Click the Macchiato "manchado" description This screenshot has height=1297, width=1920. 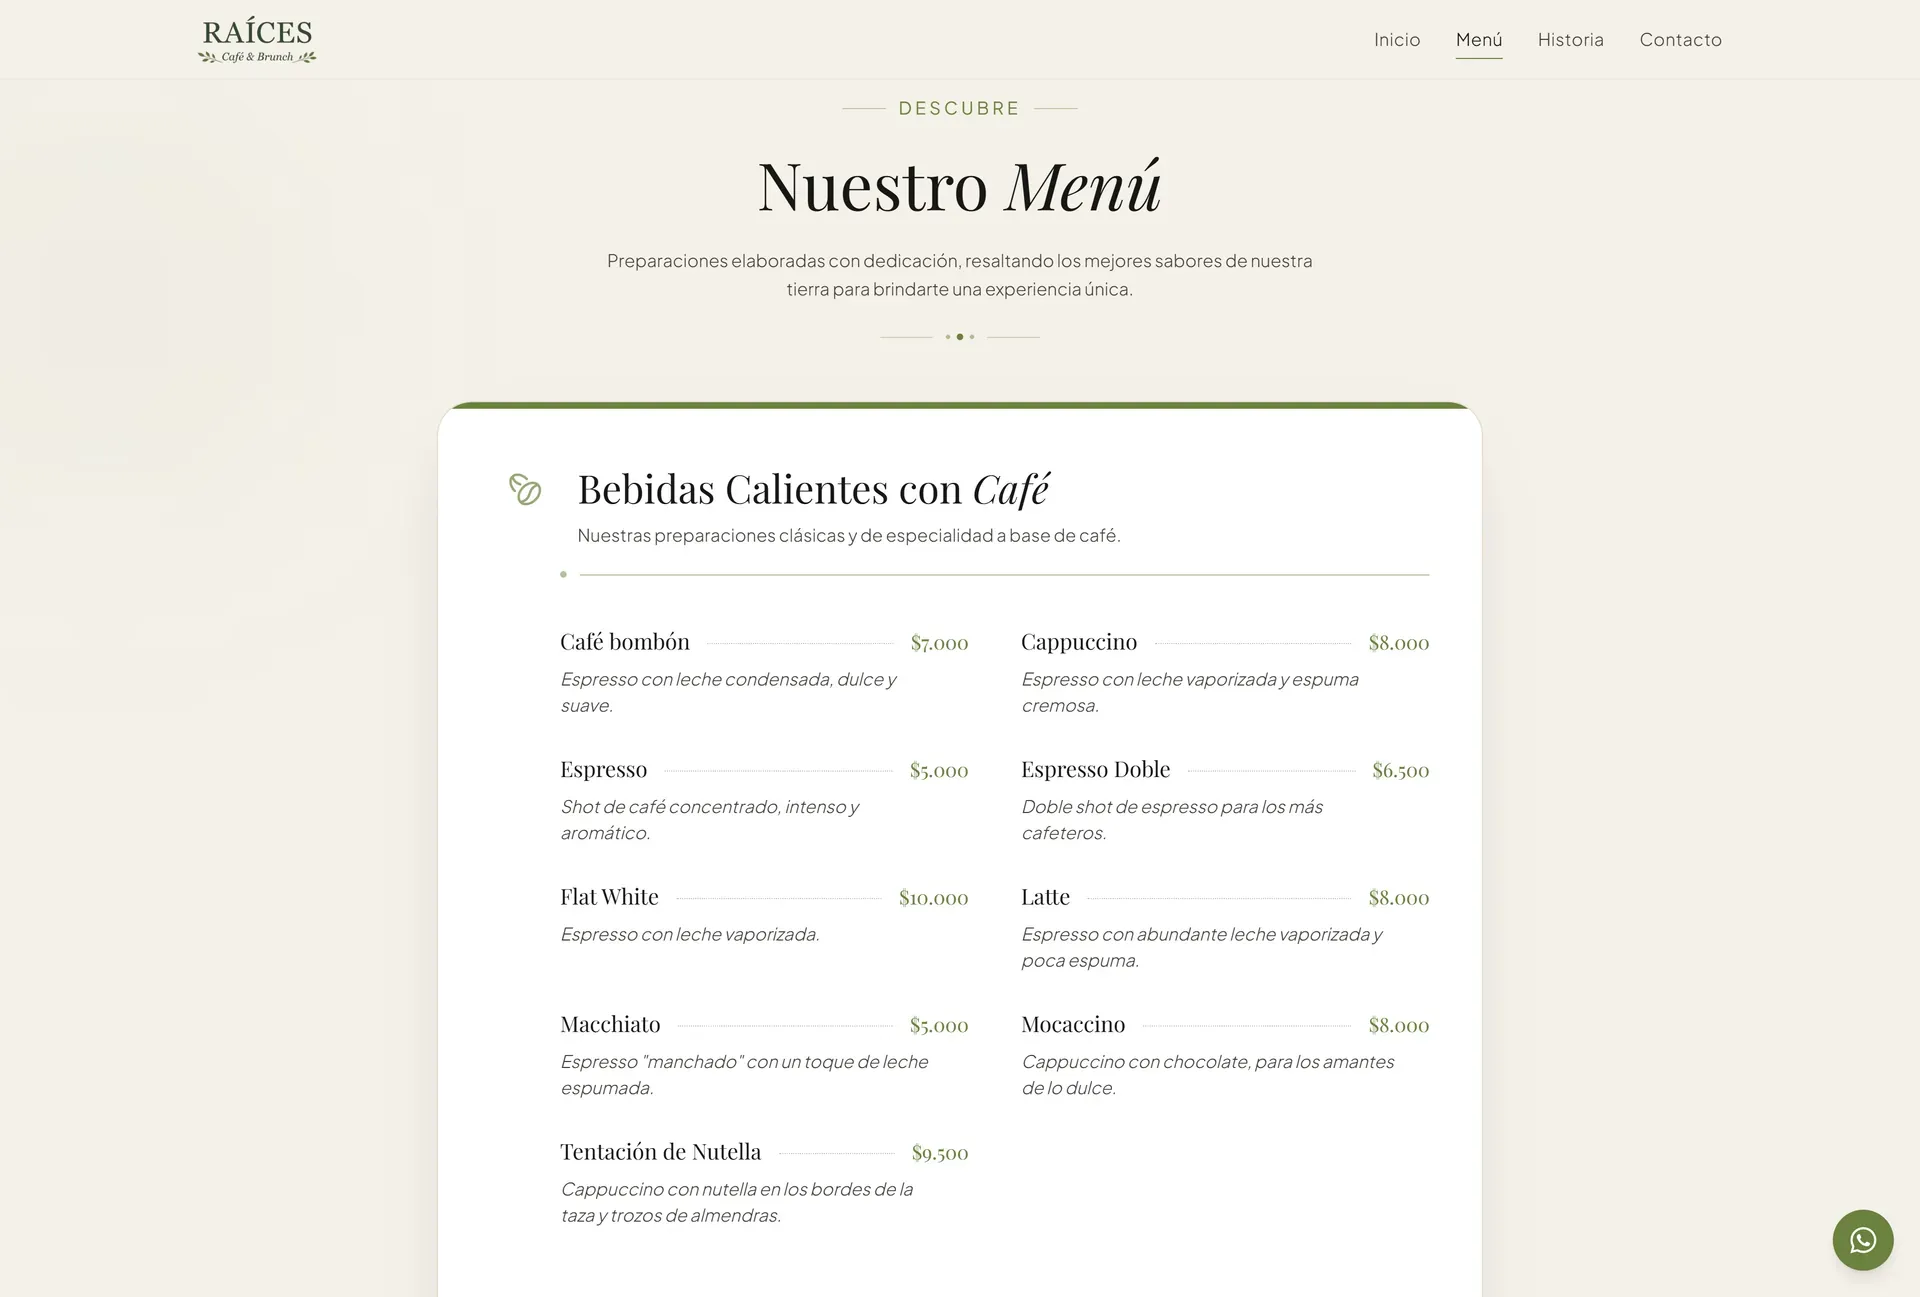(x=744, y=1075)
